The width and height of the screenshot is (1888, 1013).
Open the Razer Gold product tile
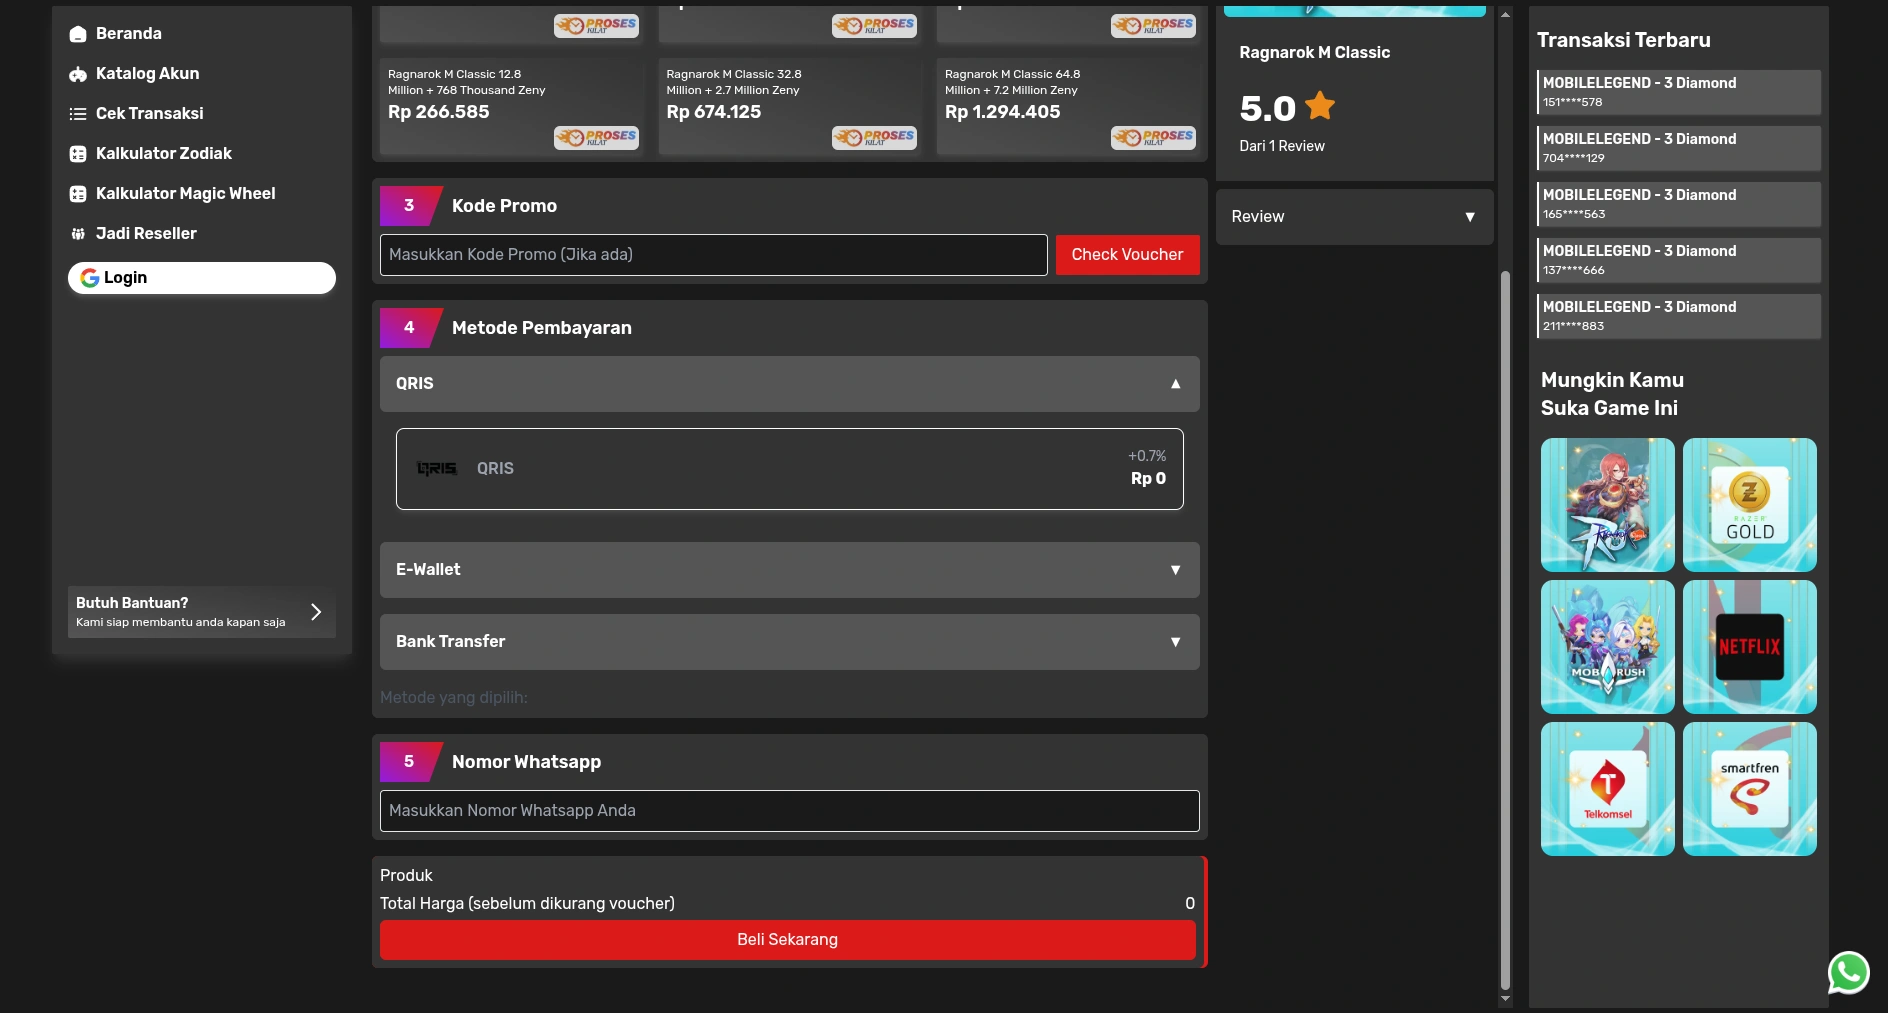[1749, 505]
